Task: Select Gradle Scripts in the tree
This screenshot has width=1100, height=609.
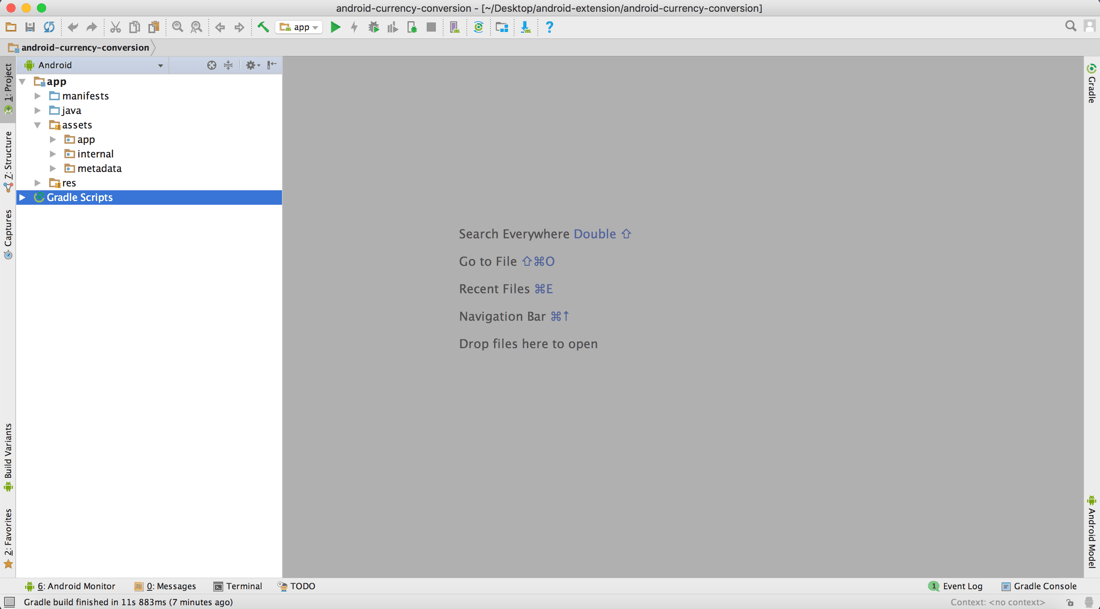Action: pyautogui.click(x=149, y=198)
